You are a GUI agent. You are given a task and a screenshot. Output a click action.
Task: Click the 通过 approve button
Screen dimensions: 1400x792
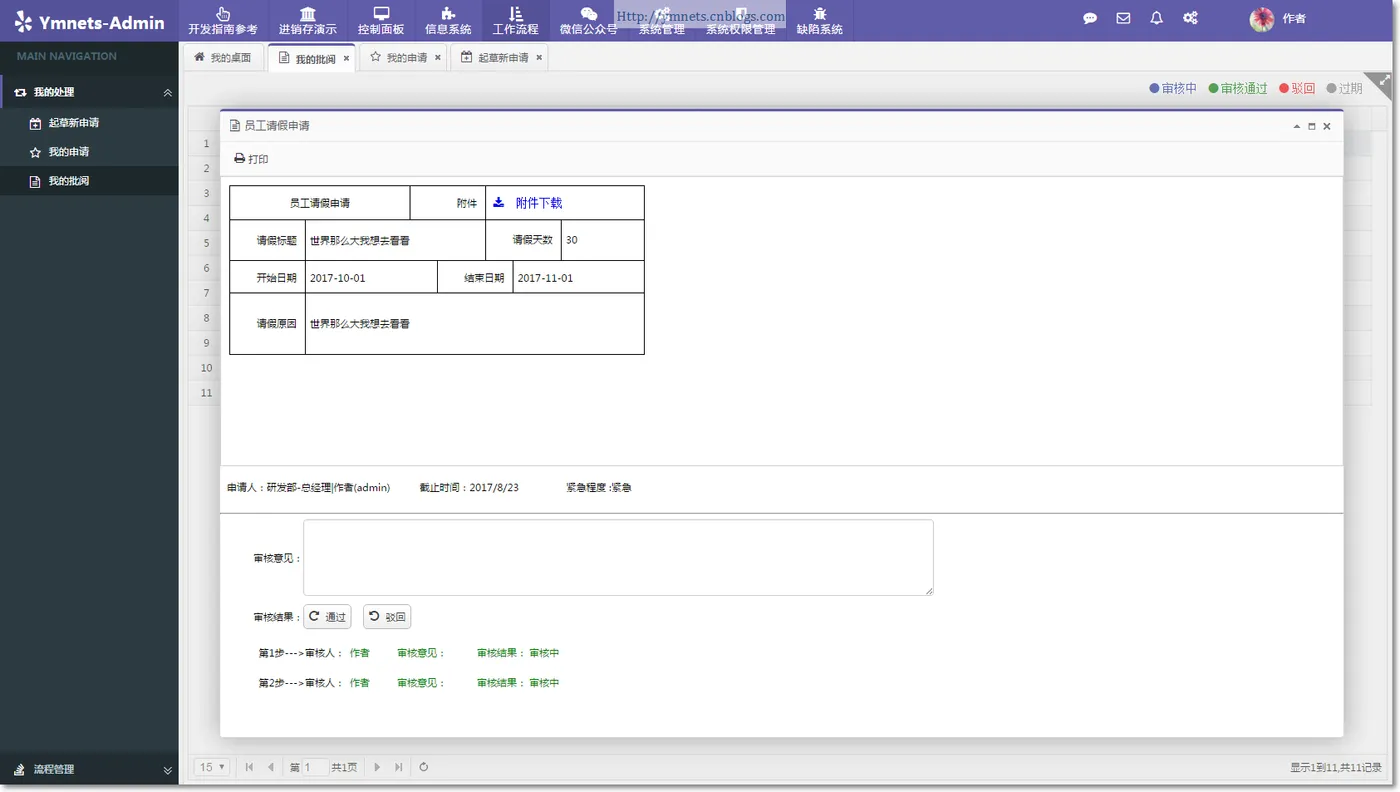(x=327, y=617)
